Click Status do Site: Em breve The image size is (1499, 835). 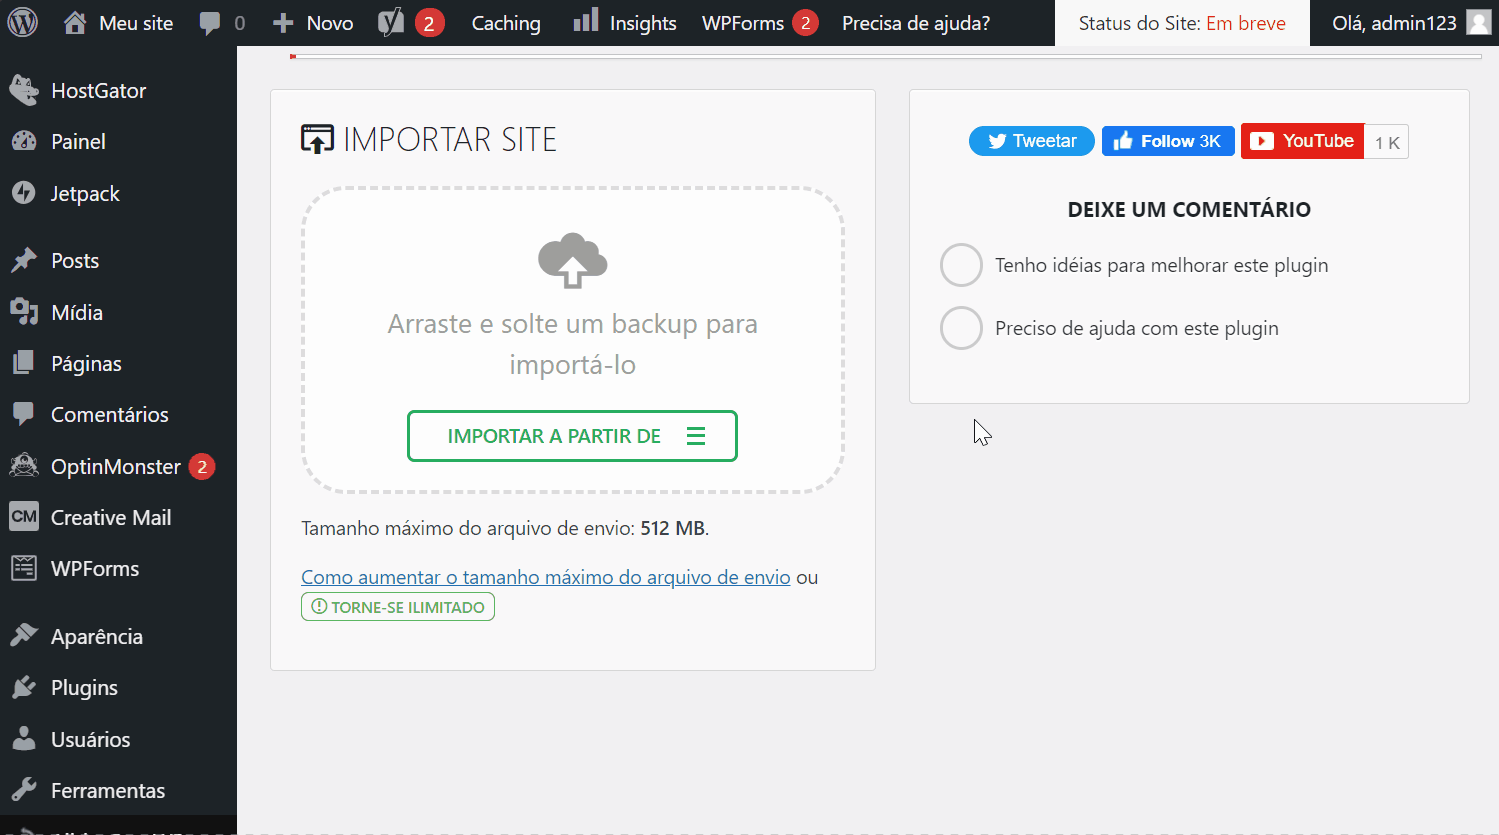[x=1182, y=23]
